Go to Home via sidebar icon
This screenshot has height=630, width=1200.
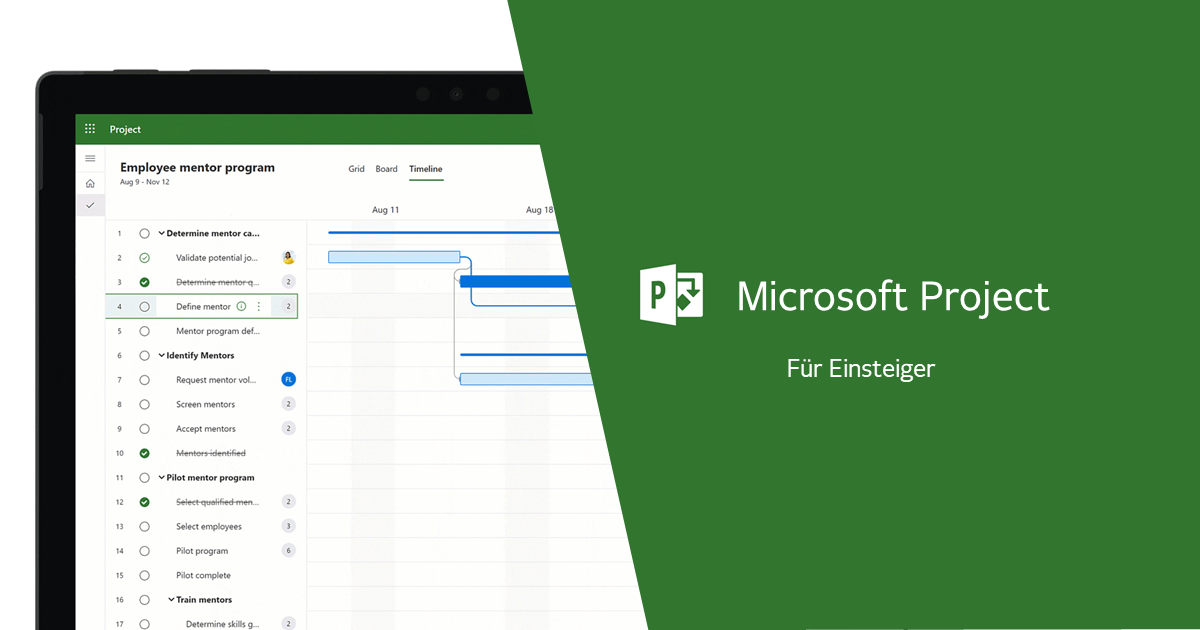90,183
